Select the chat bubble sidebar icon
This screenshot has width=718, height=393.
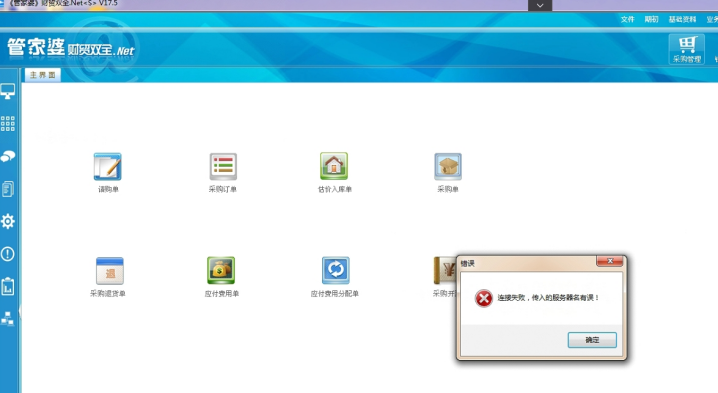[8, 157]
